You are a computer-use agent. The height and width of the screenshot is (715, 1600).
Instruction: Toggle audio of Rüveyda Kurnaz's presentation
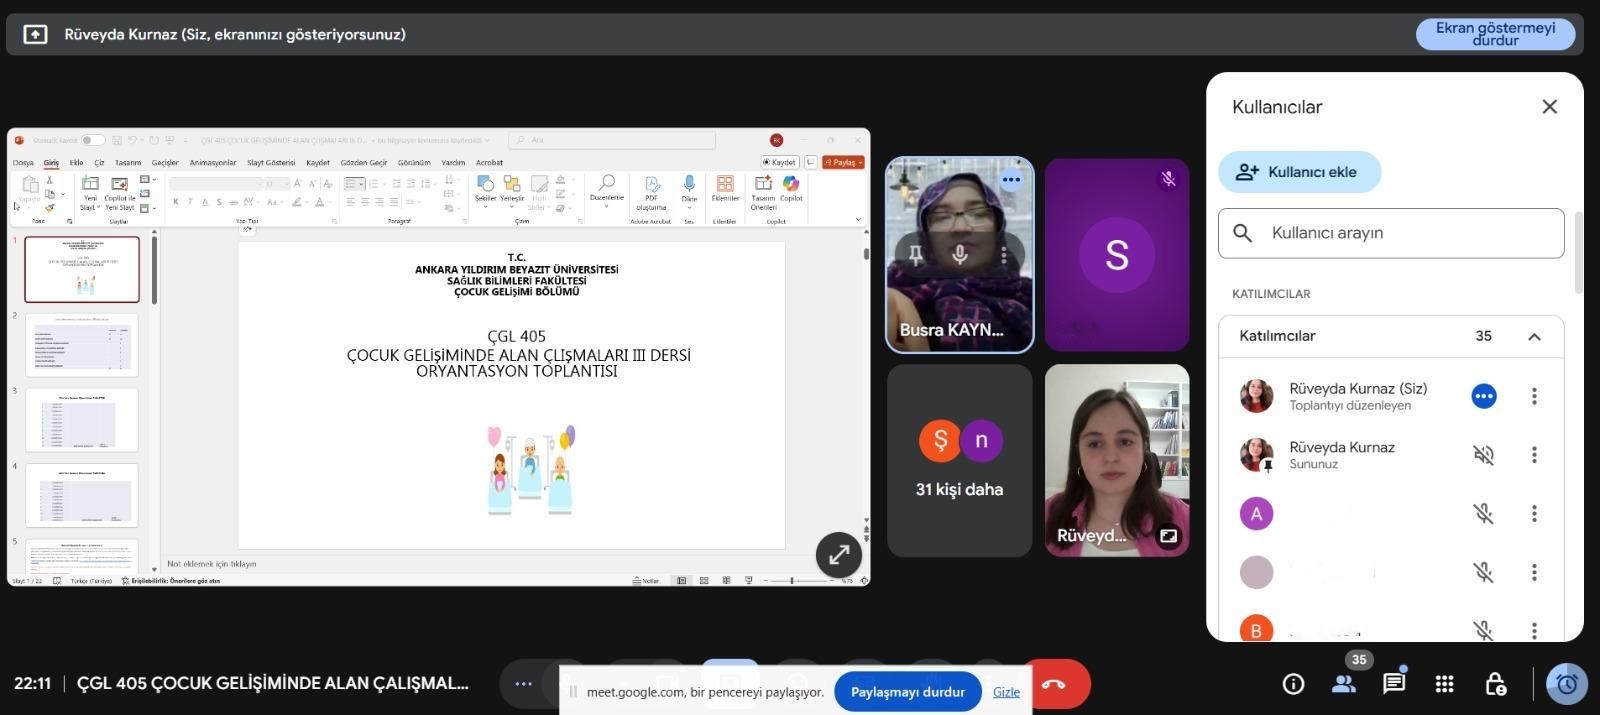pyautogui.click(x=1483, y=455)
